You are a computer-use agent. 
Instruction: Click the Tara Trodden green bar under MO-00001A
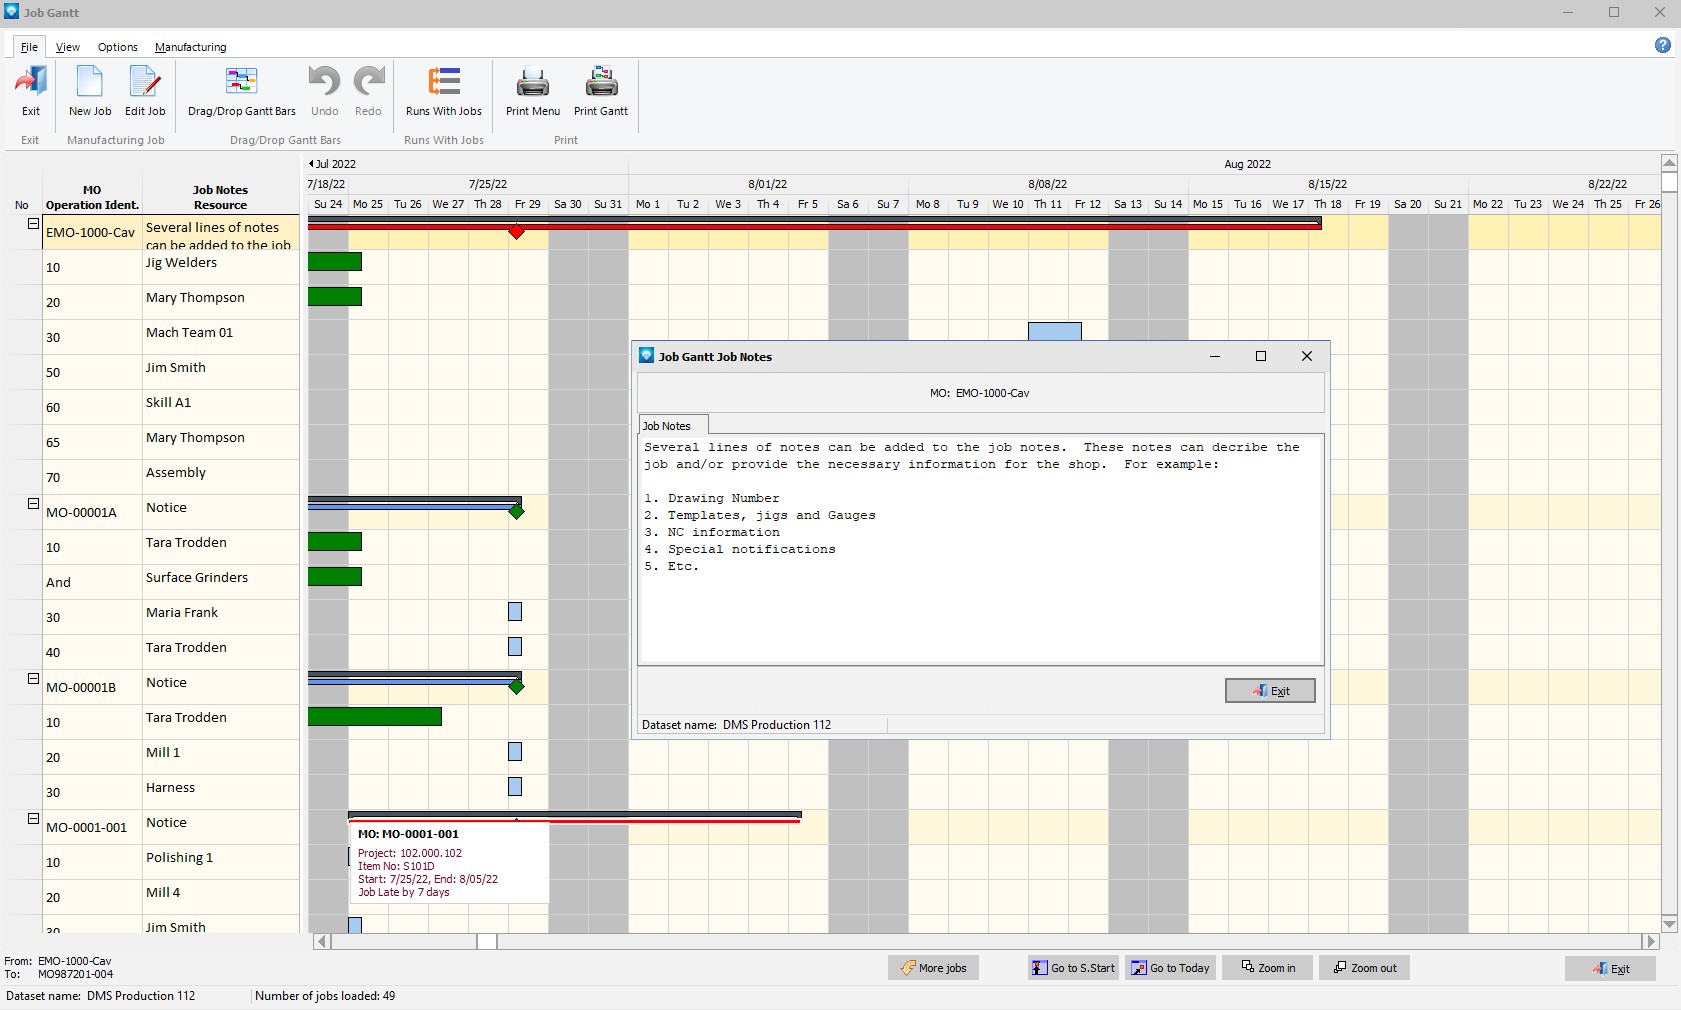335,542
